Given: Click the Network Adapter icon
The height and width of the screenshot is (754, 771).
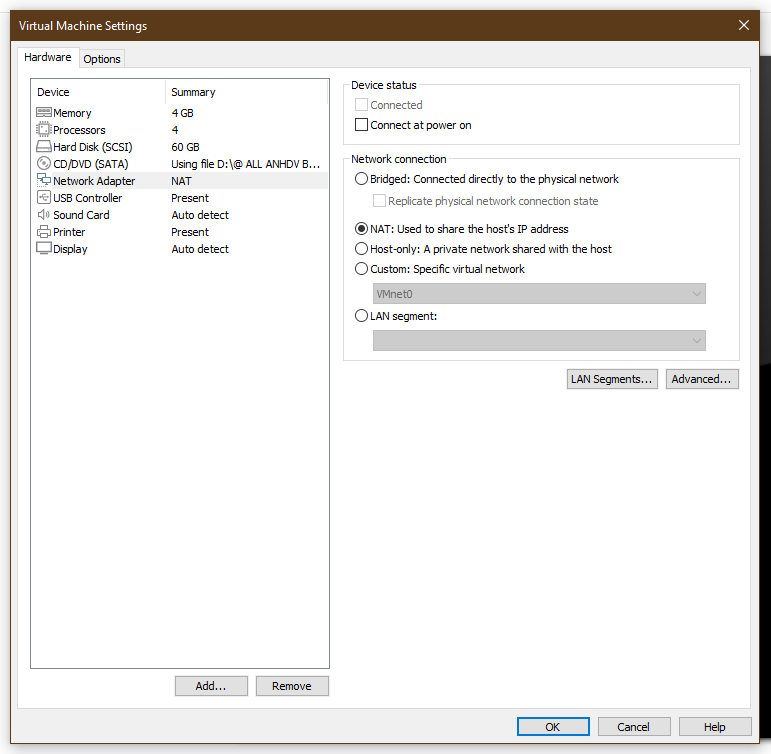Looking at the screenshot, I should tap(44, 181).
